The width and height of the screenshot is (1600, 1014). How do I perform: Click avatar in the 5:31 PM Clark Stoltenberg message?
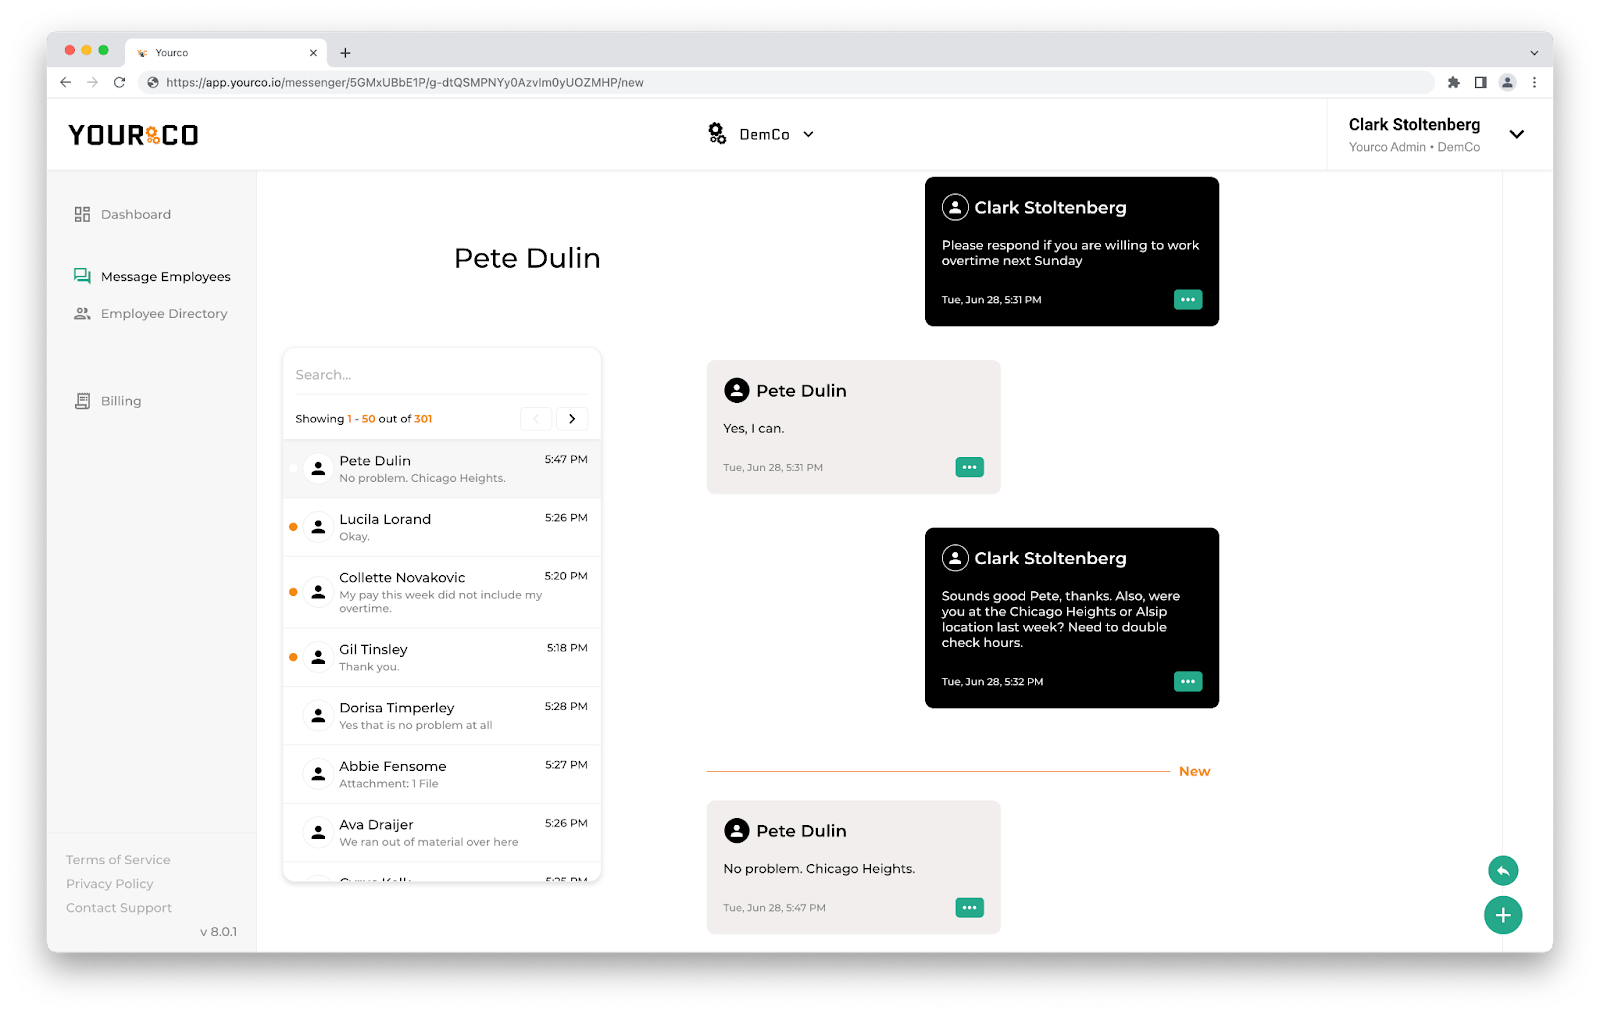[955, 207]
